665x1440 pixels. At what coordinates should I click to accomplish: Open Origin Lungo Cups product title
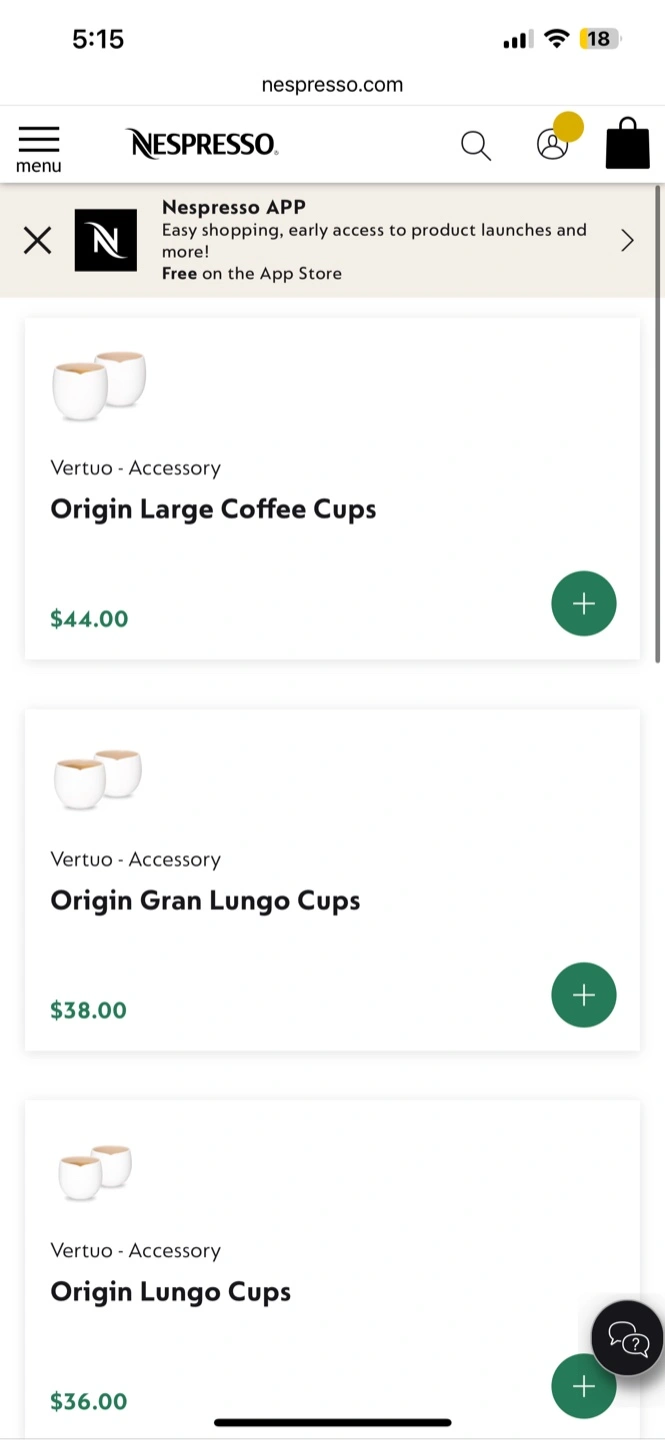(171, 1292)
